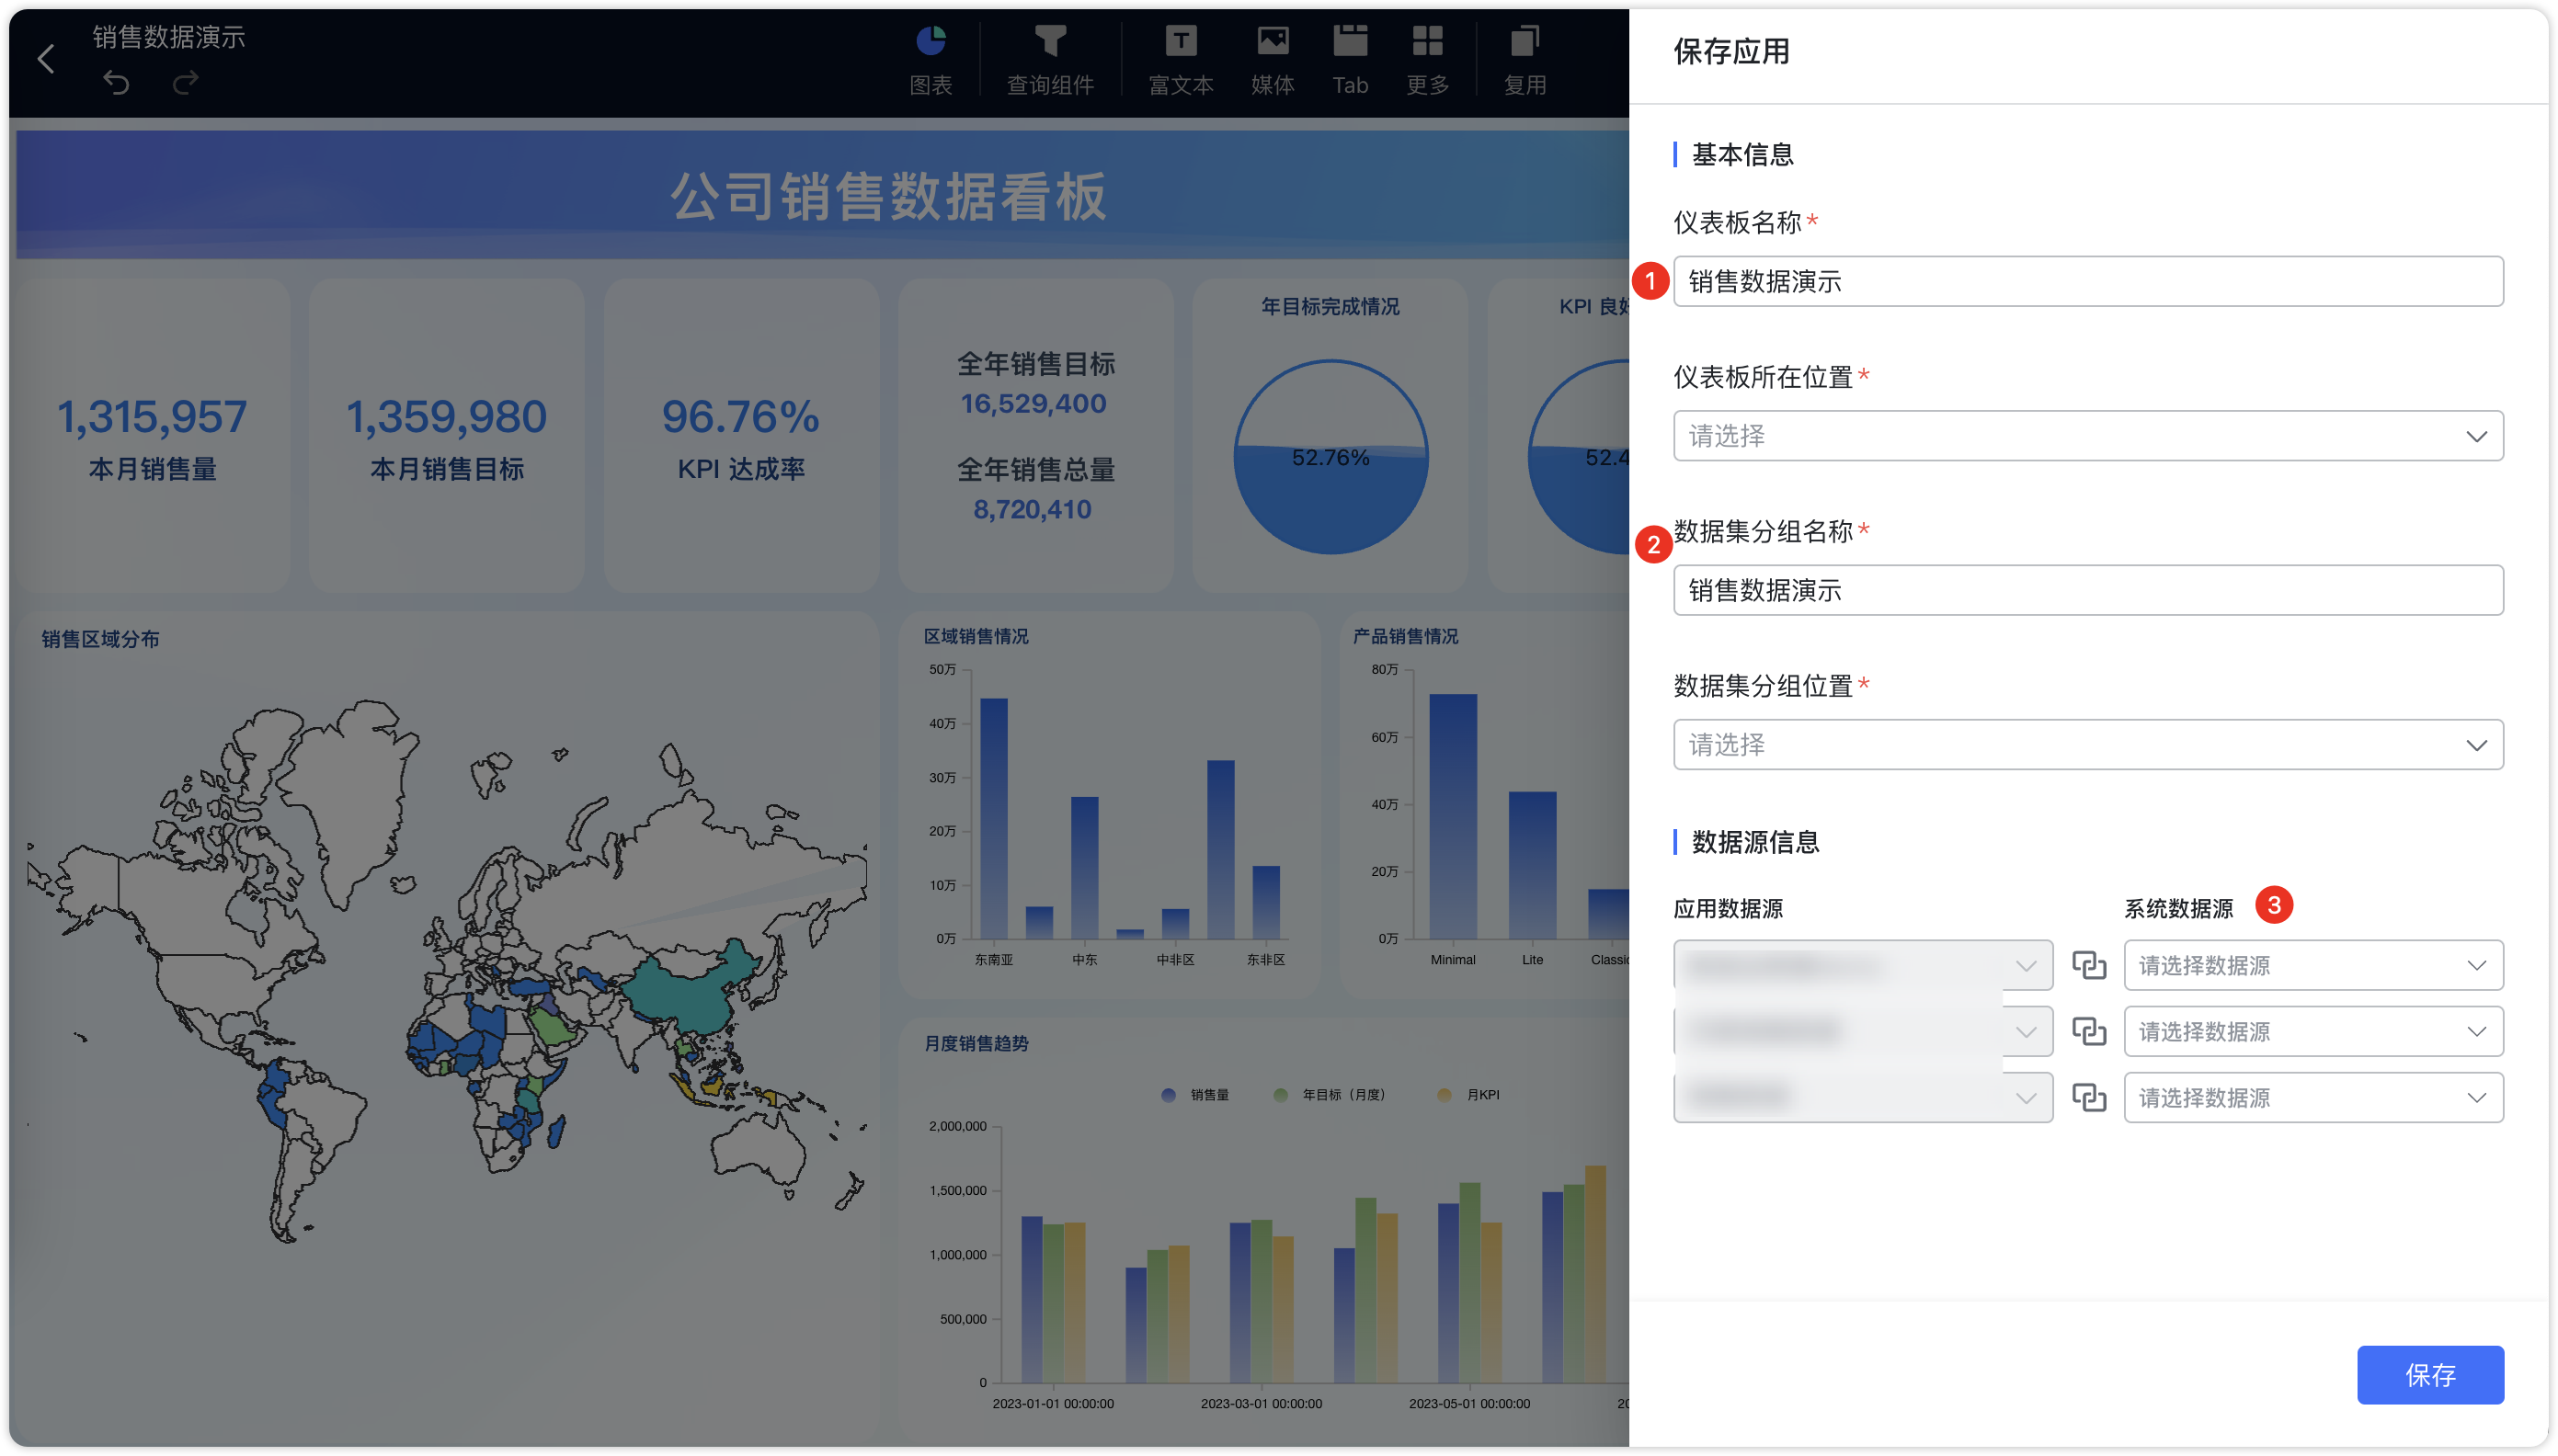Click the first row datasource copy icon
The width and height of the screenshot is (2558, 1456).
[2088, 965]
